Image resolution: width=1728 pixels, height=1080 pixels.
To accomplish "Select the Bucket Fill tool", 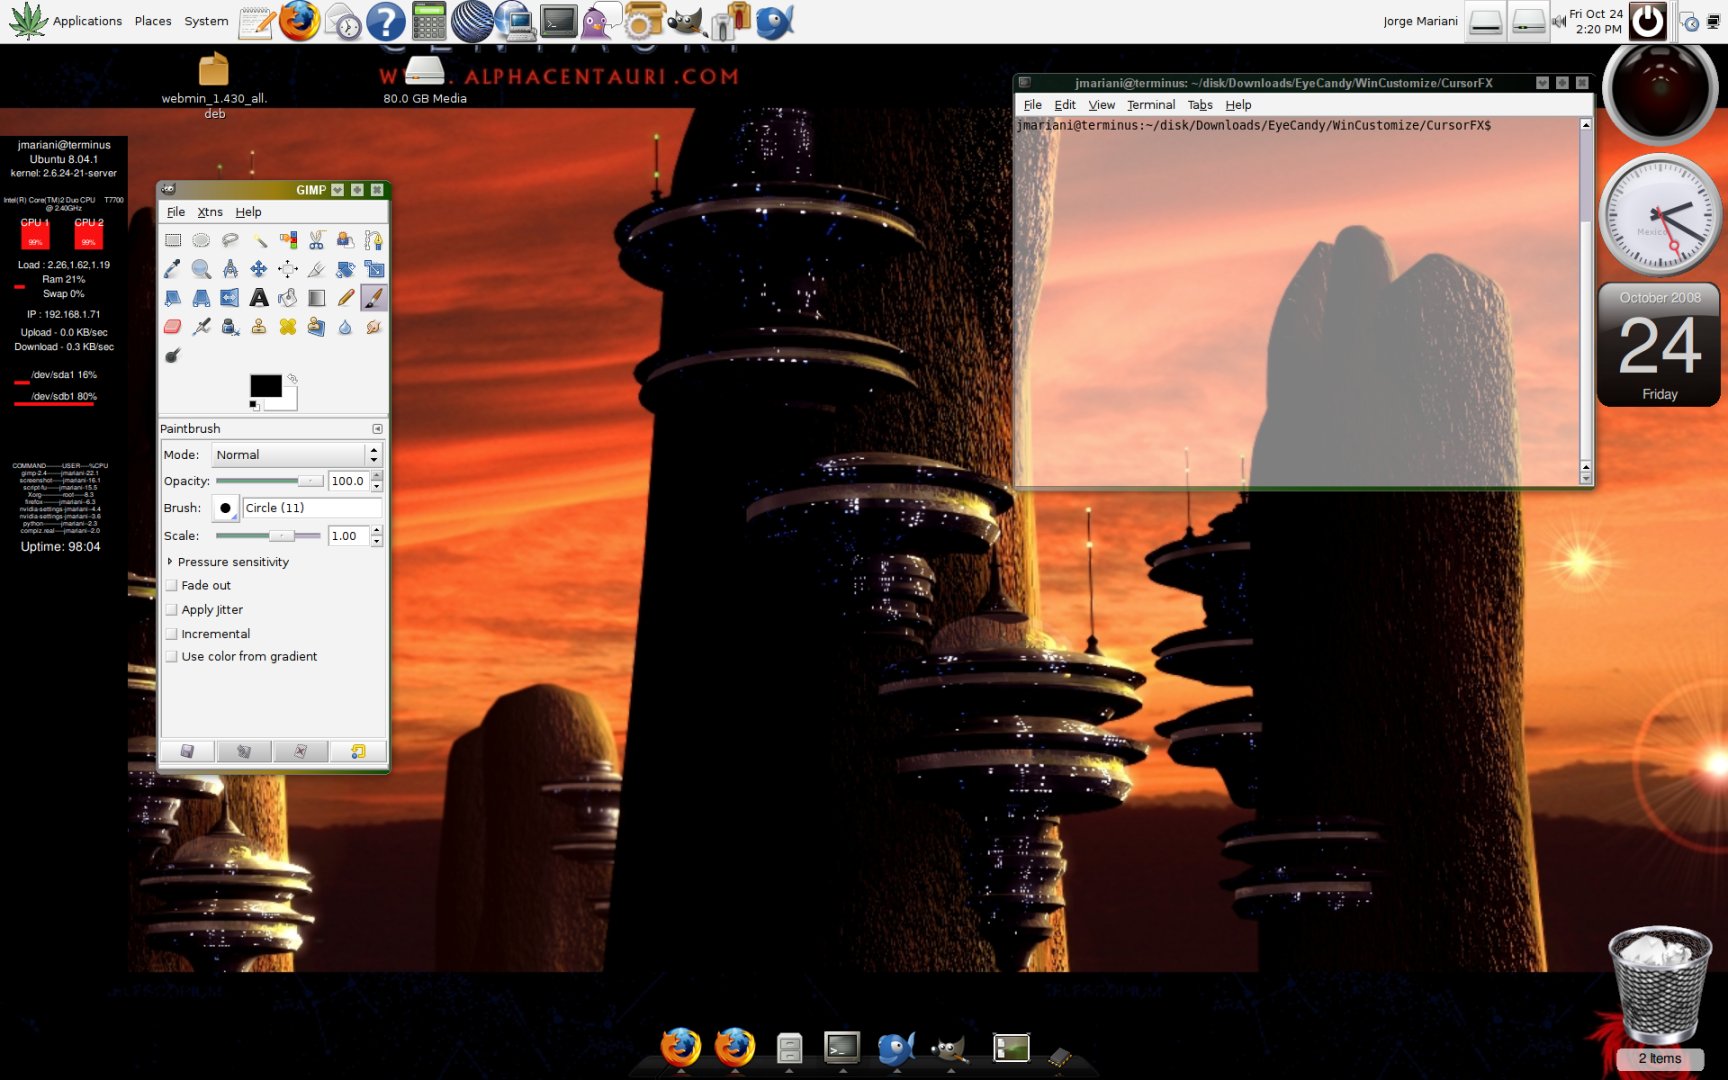I will (288, 298).
